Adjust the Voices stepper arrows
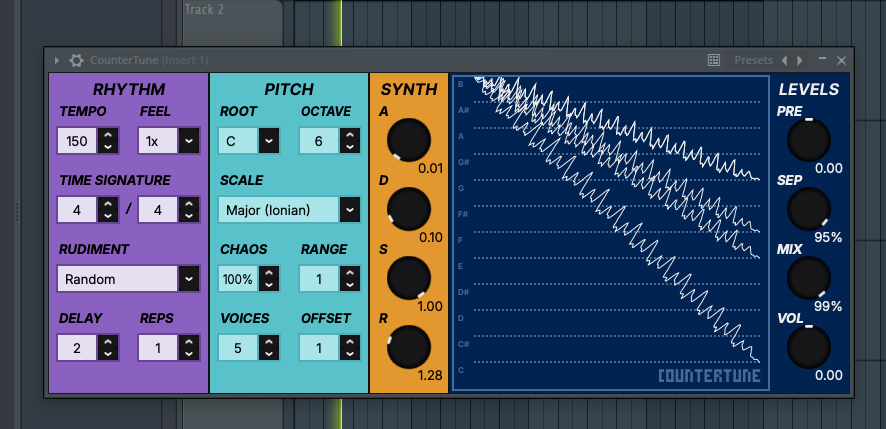This screenshot has height=429, width=886. pos(270,348)
